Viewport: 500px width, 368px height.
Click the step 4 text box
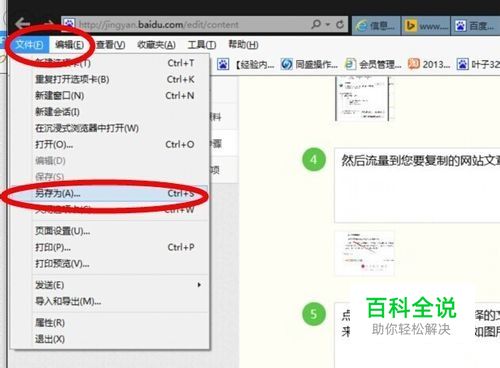[417, 185]
